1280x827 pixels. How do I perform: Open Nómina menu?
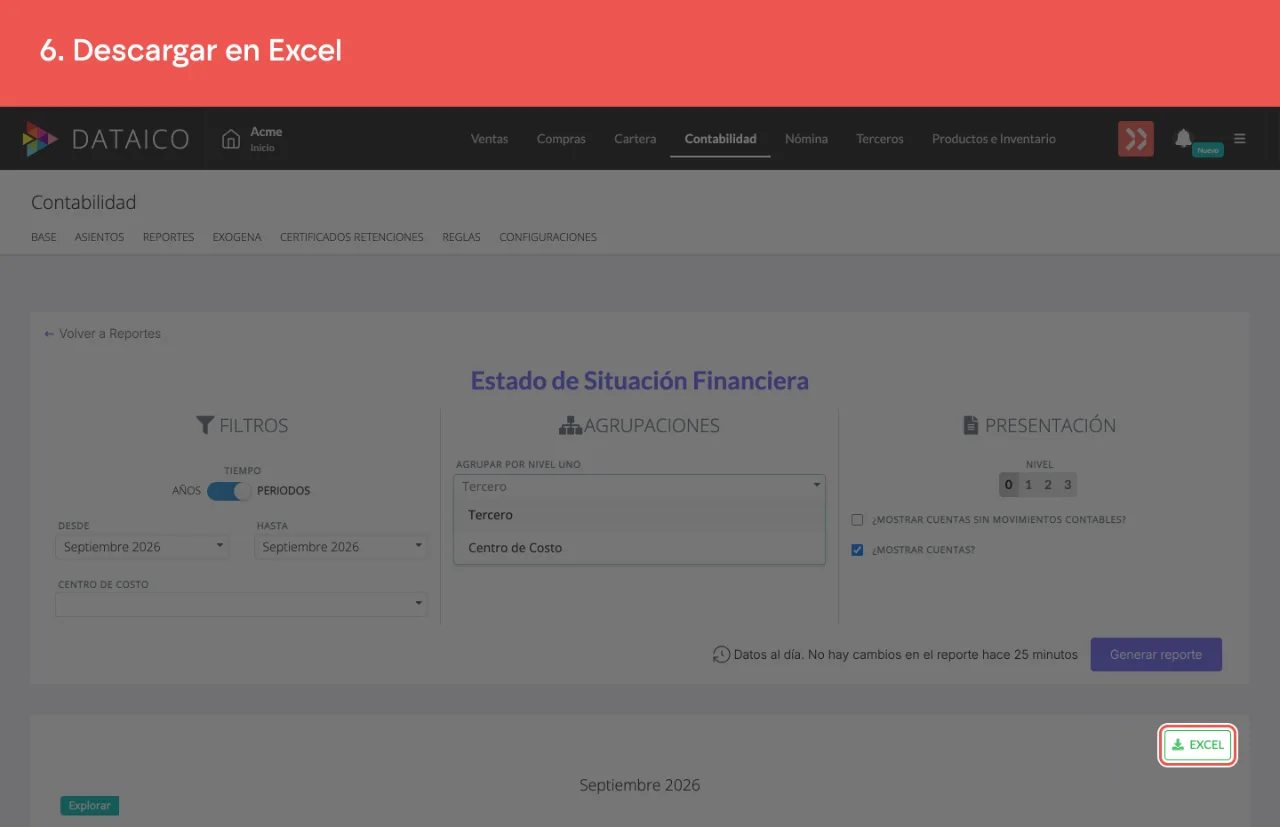click(x=806, y=139)
